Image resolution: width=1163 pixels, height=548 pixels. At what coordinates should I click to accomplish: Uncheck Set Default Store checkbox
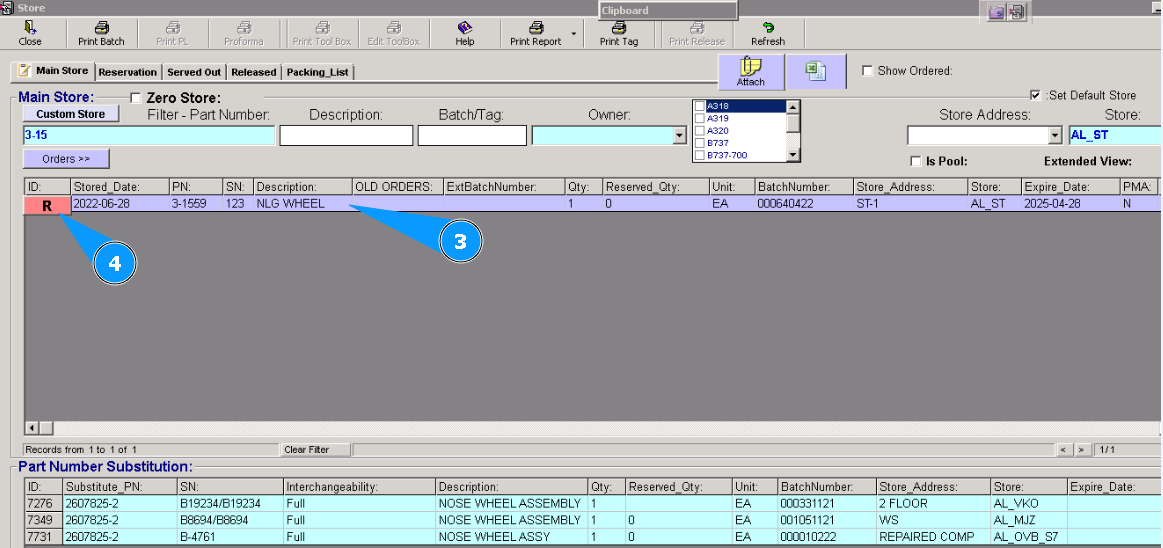[1035, 95]
